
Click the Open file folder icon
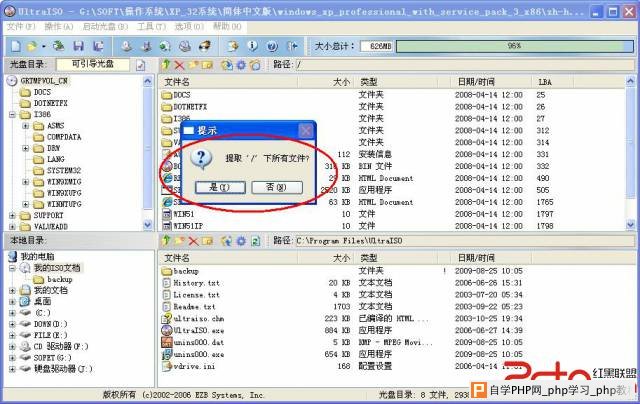pyautogui.click(x=31, y=46)
